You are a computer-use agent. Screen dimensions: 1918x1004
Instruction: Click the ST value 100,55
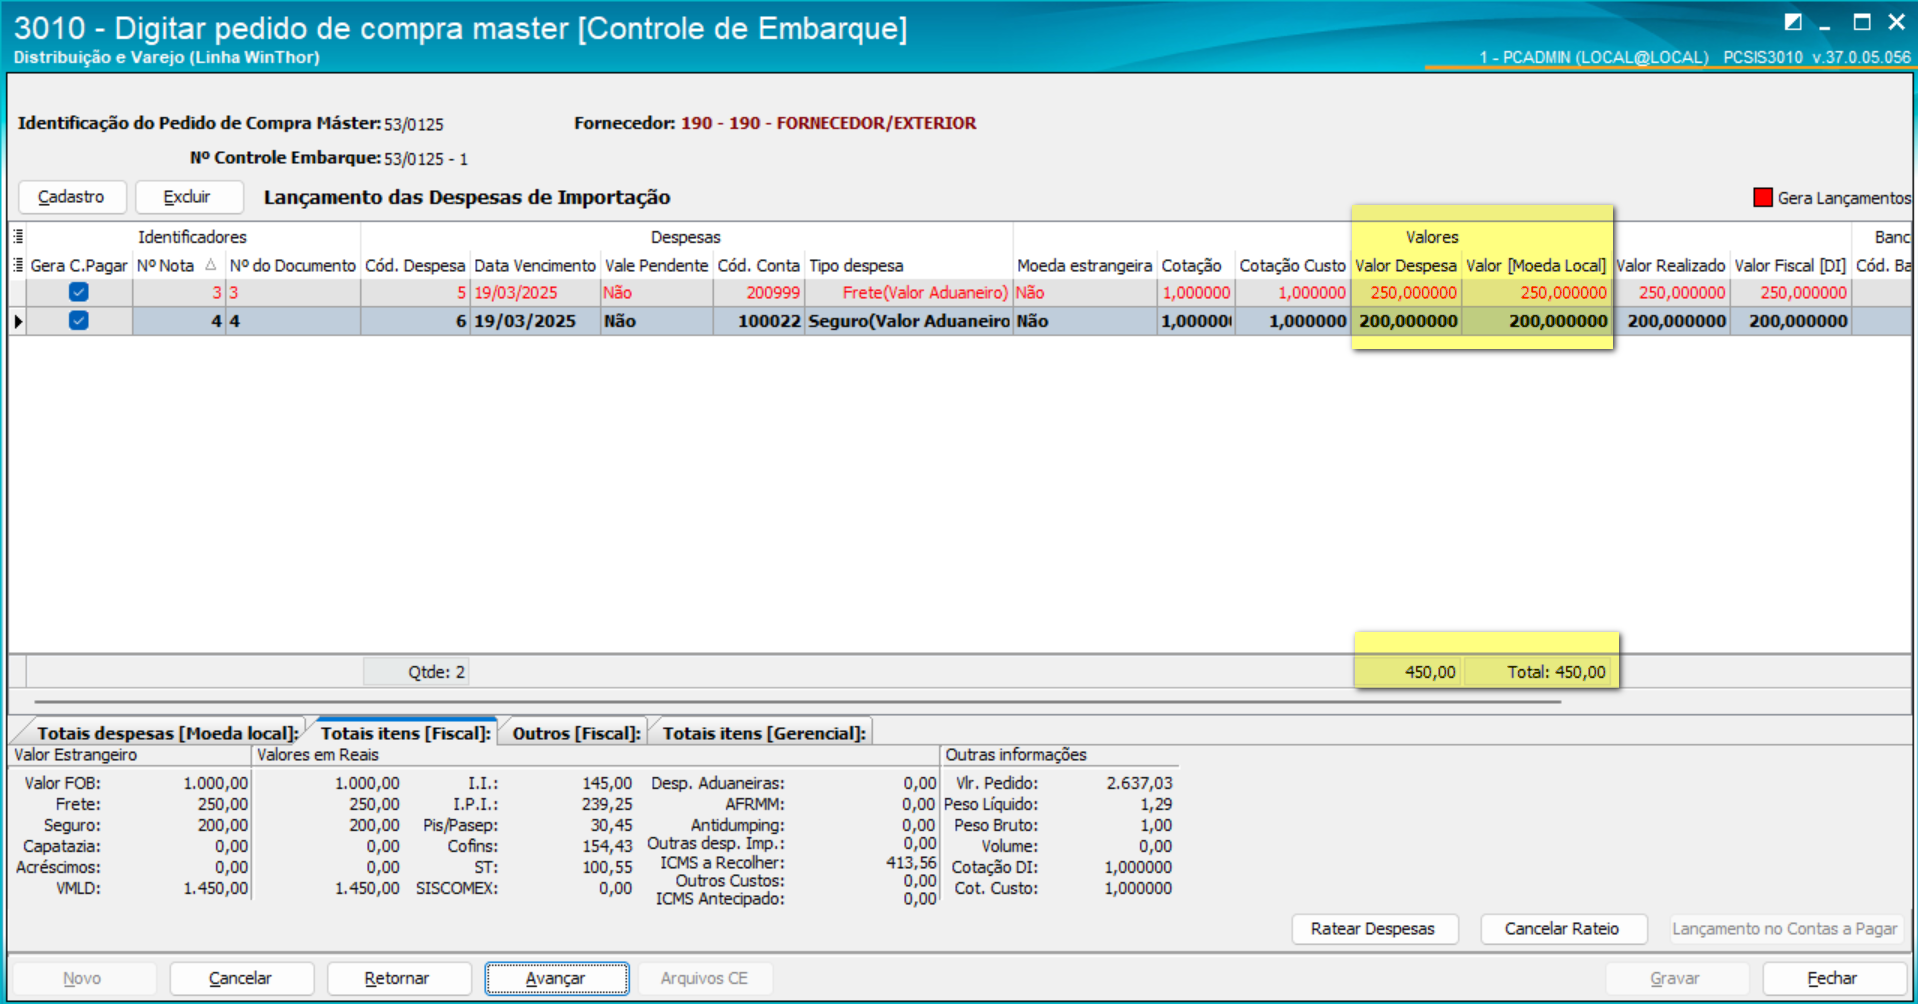[607, 867]
